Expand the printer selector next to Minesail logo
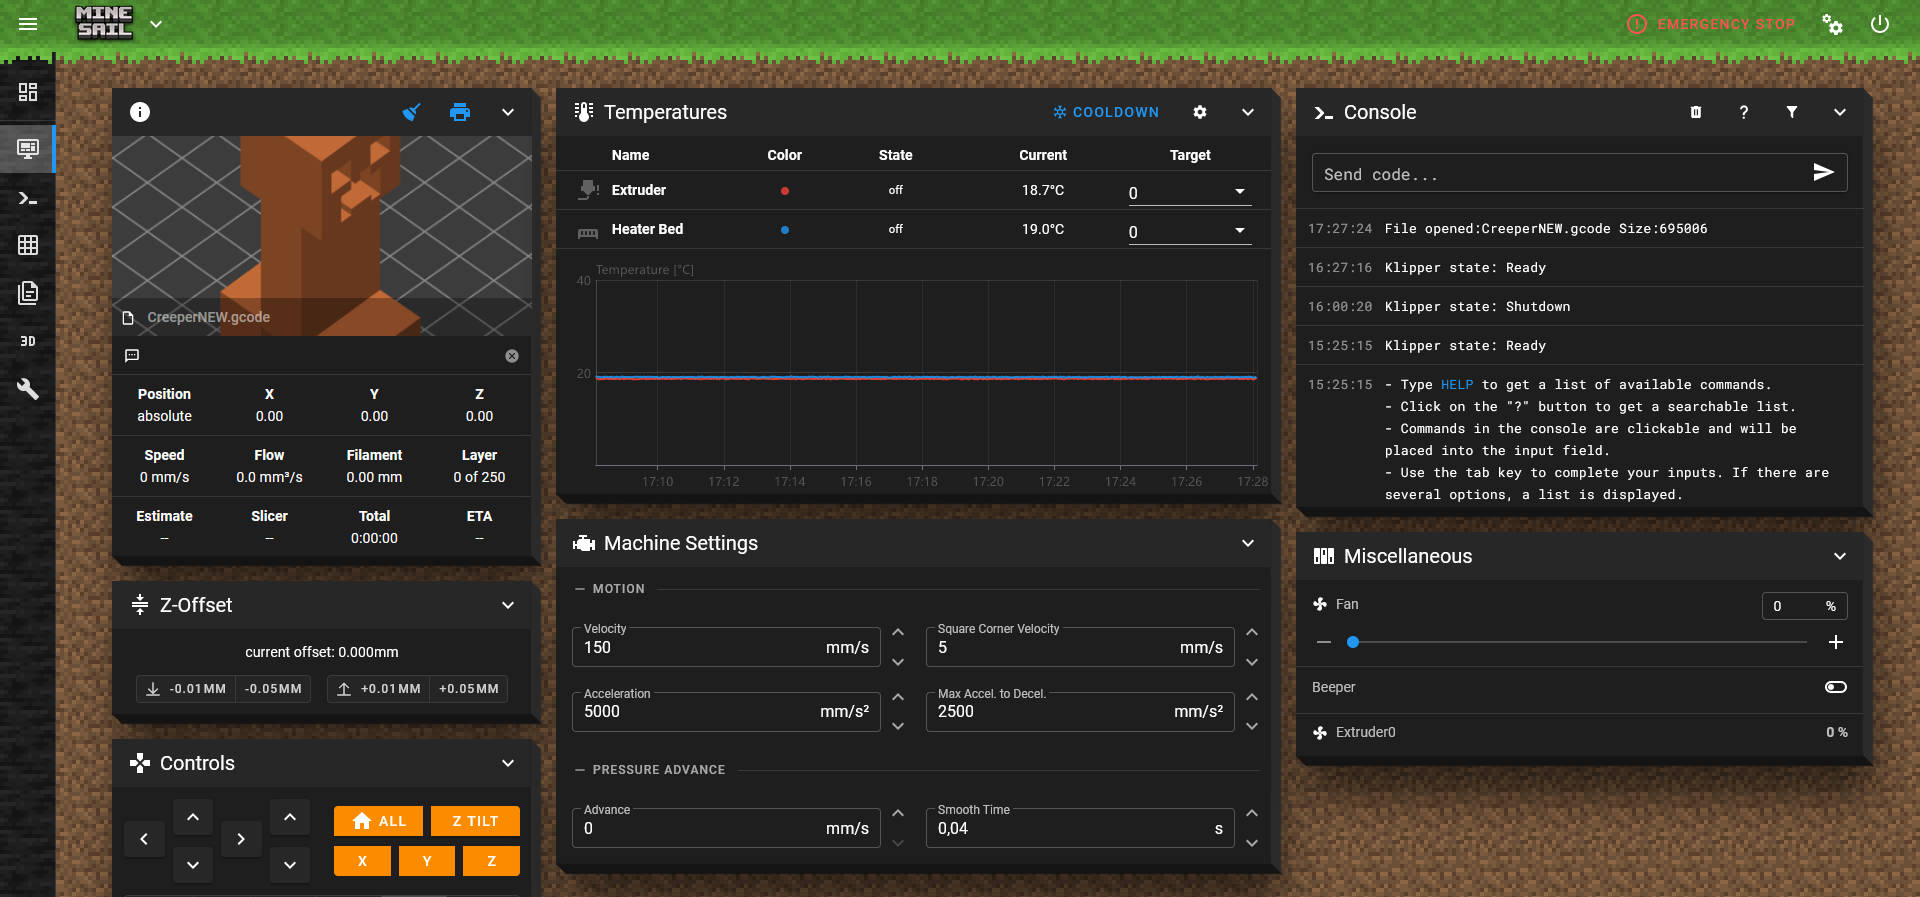Screen dimensions: 1920x897 [156, 24]
